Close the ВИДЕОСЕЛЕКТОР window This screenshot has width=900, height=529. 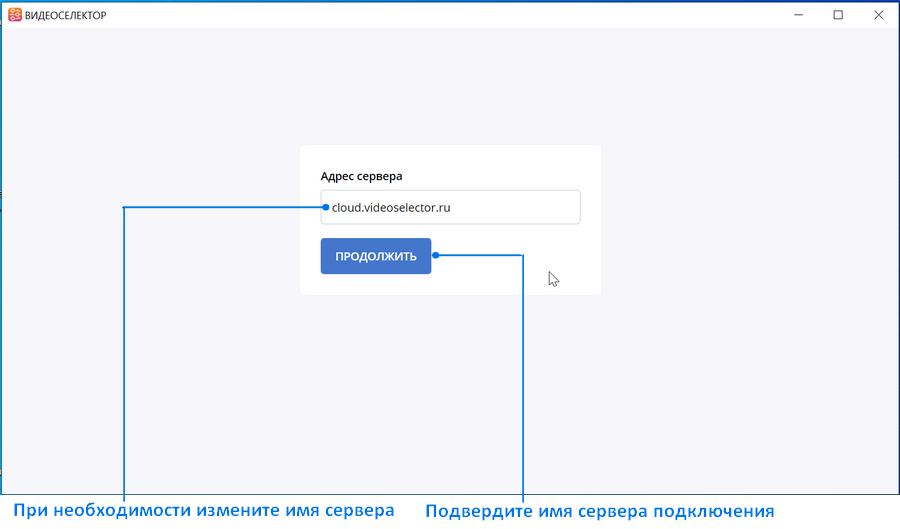(x=878, y=15)
